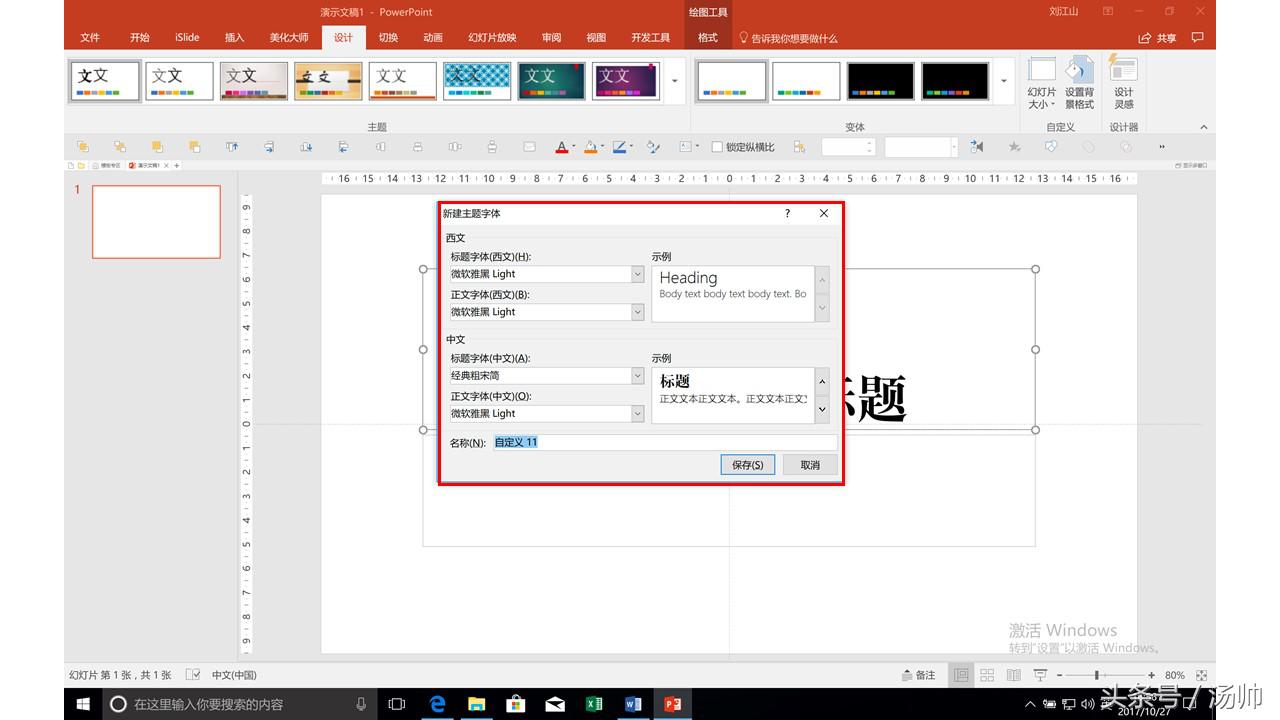Switch to the Transitions (切换) tab
The width and height of the screenshot is (1280, 720).
[388, 38]
